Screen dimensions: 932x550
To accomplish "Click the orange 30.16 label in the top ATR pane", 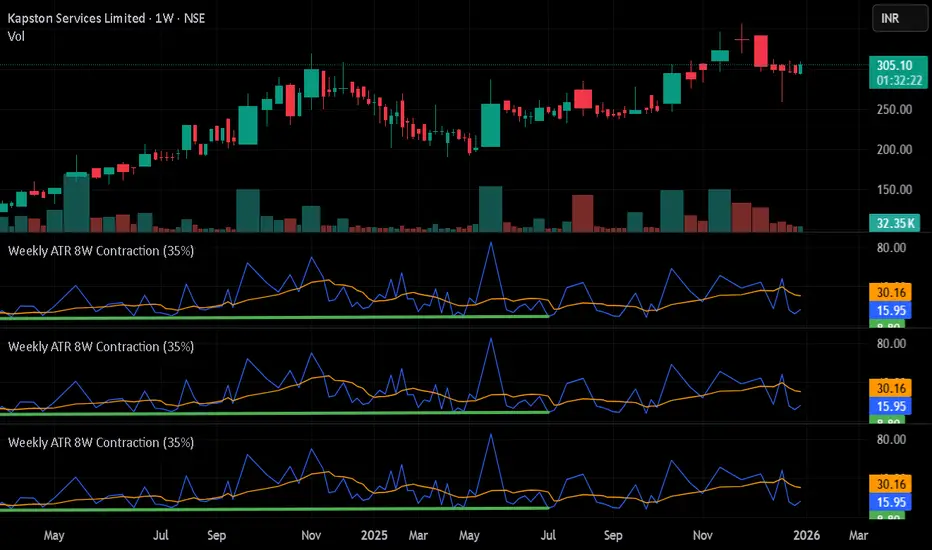I will point(890,293).
